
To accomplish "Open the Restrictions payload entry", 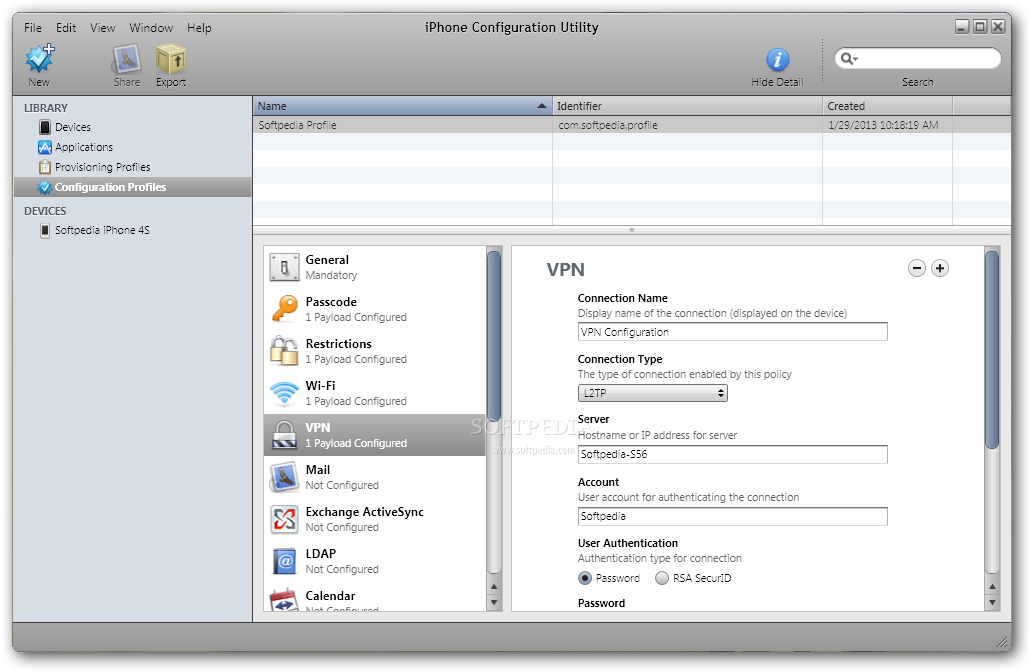I will pyautogui.click(x=374, y=351).
